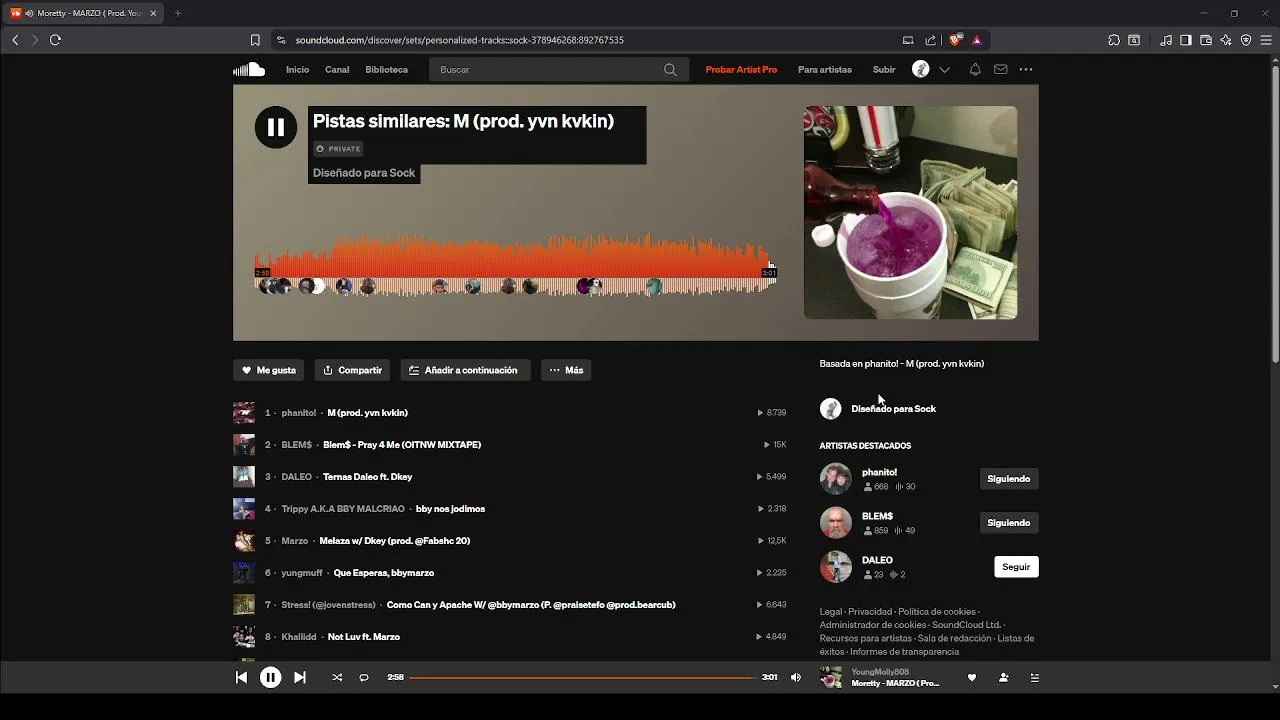The image size is (1280, 720).
Task: Open the messages envelope icon
Action: [1000, 70]
